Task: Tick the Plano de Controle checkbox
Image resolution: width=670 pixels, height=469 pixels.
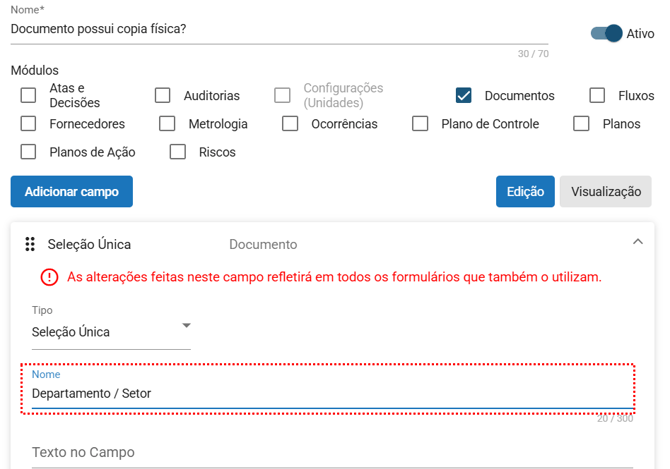Action: [x=420, y=124]
